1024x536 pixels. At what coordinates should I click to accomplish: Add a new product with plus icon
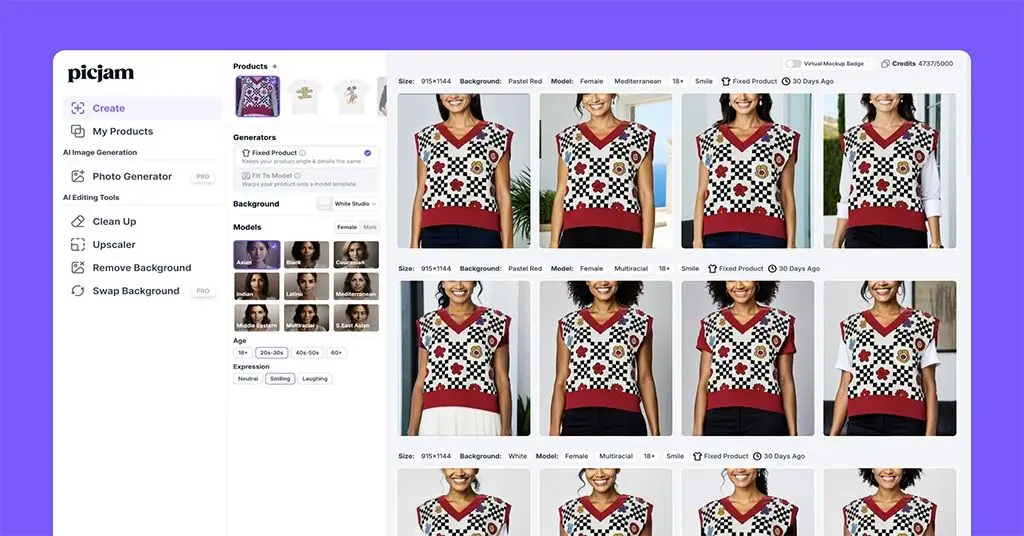[x=275, y=67]
